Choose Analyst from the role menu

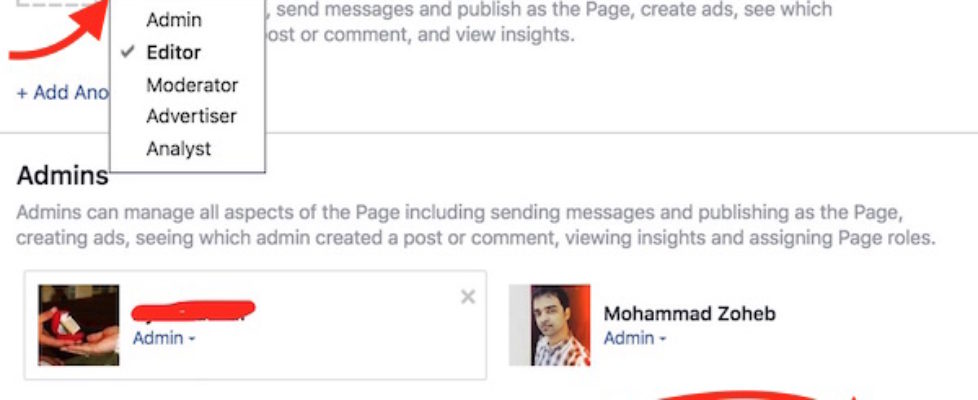pos(178,148)
